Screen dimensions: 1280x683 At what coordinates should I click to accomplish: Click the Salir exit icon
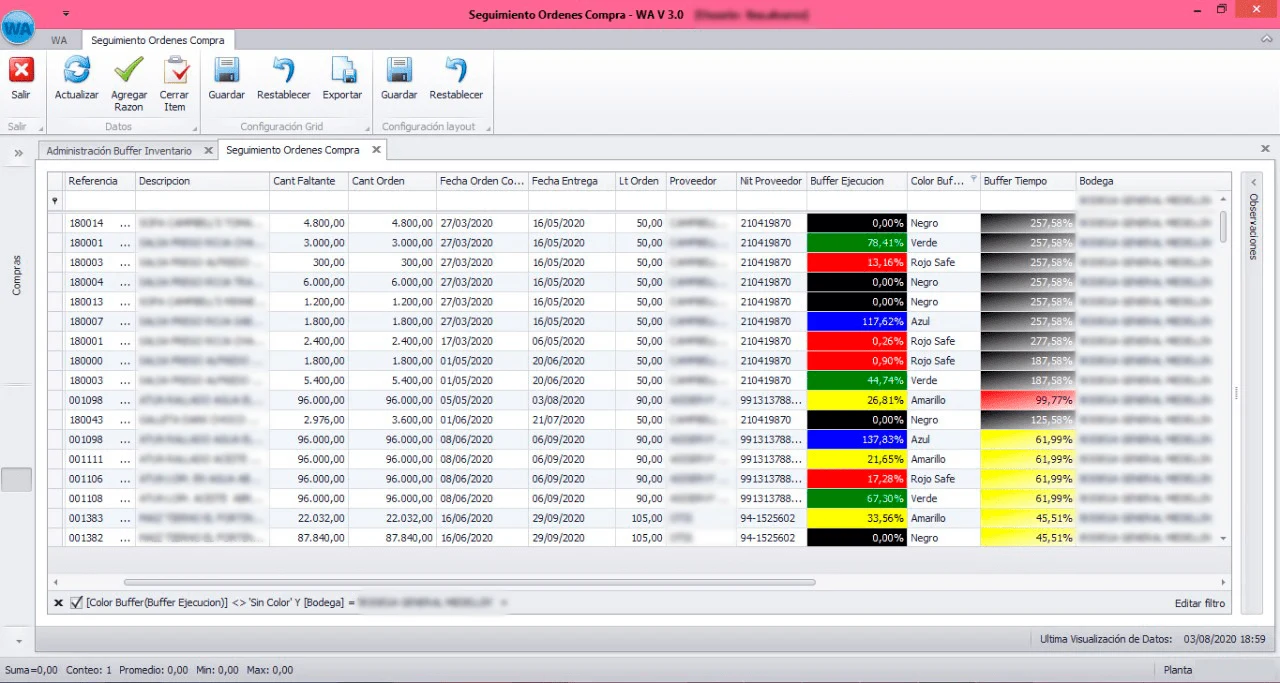tap(21, 71)
